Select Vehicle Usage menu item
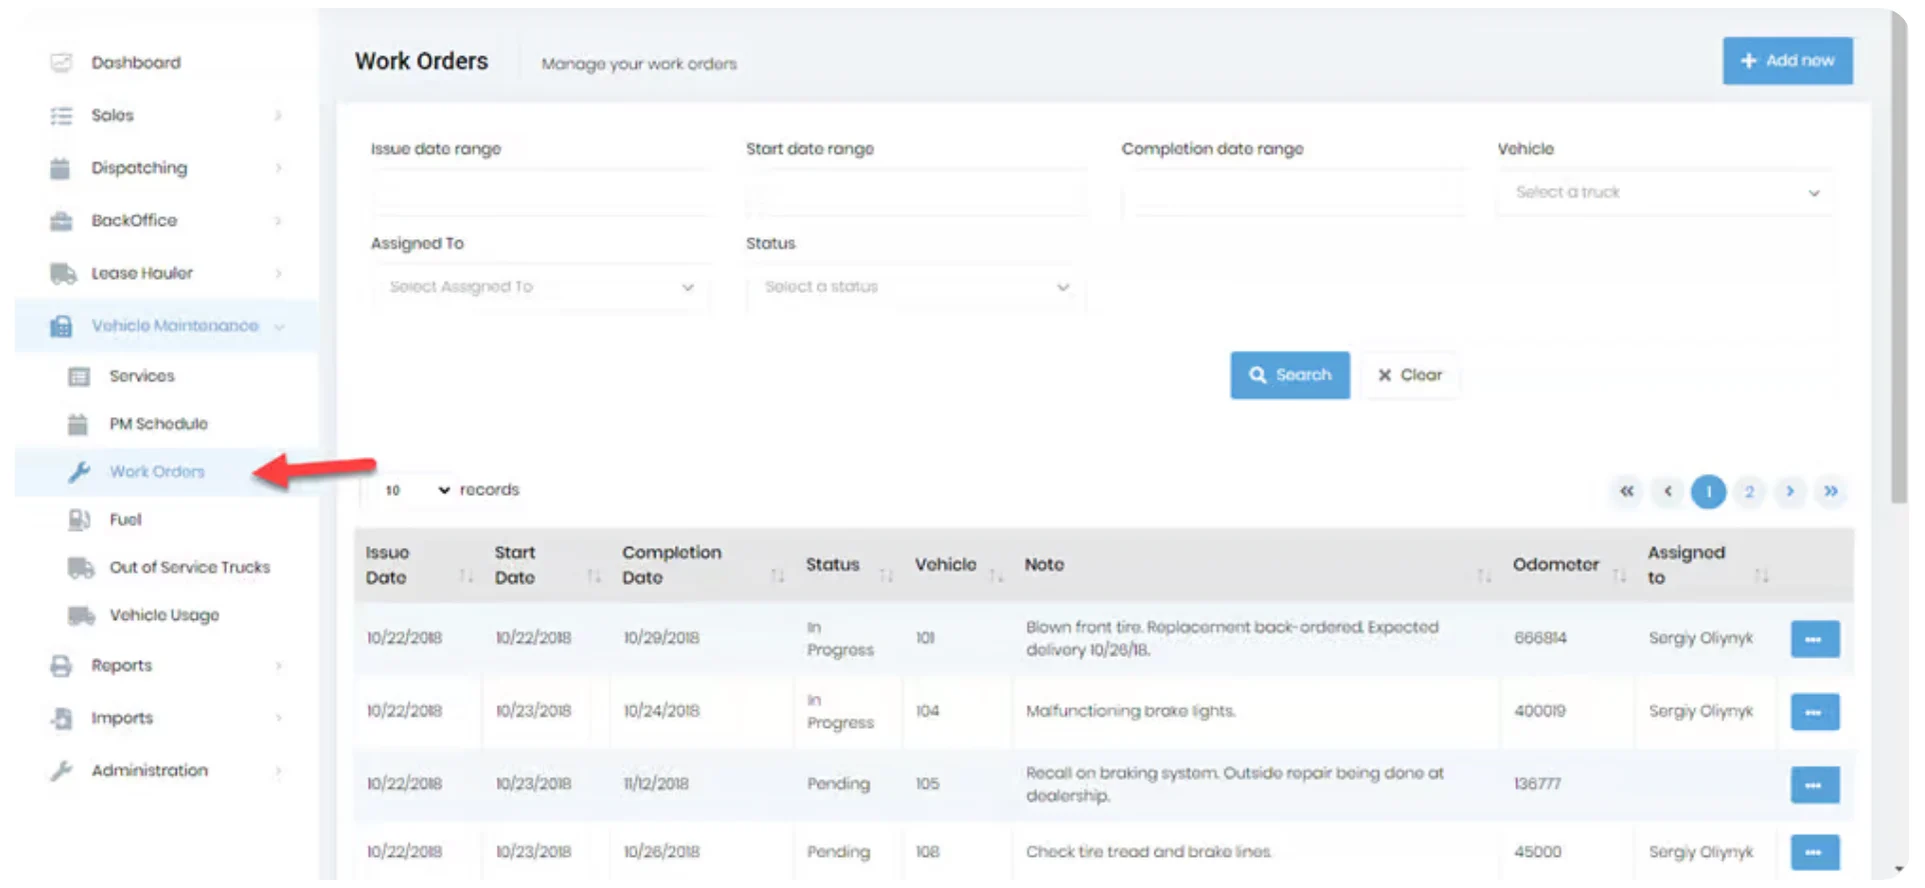The width and height of the screenshot is (1925, 888). pyautogui.click(x=164, y=615)
